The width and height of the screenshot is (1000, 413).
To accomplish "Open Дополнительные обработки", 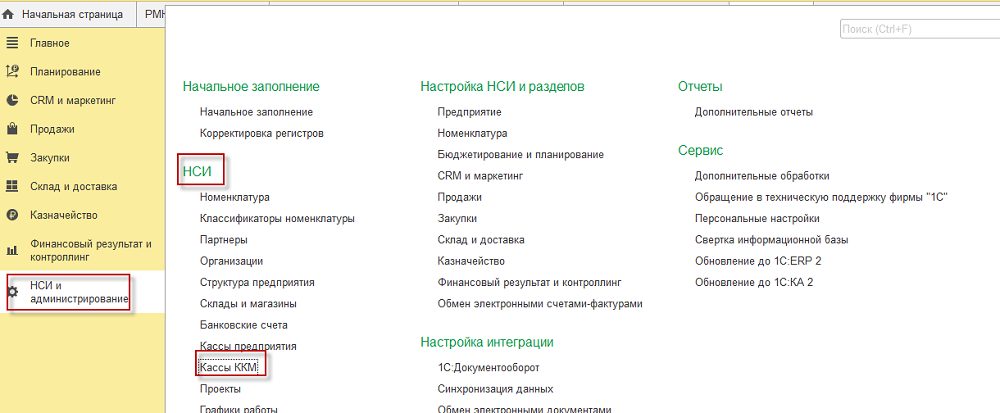I will point(761,176).
